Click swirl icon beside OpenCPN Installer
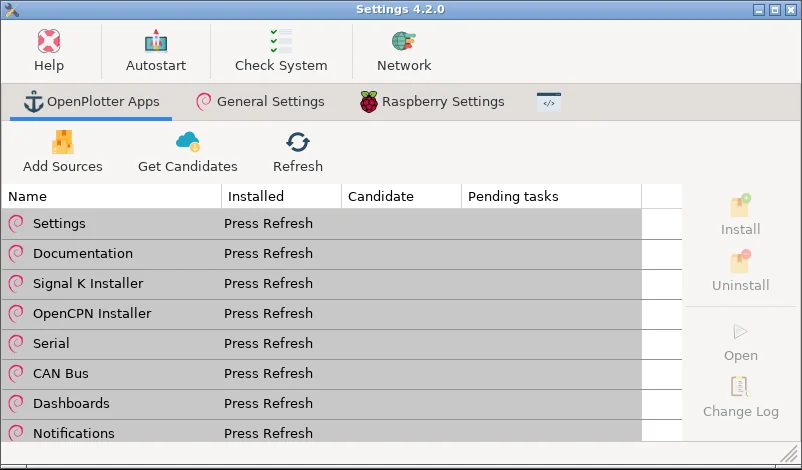 coord(16,314)
